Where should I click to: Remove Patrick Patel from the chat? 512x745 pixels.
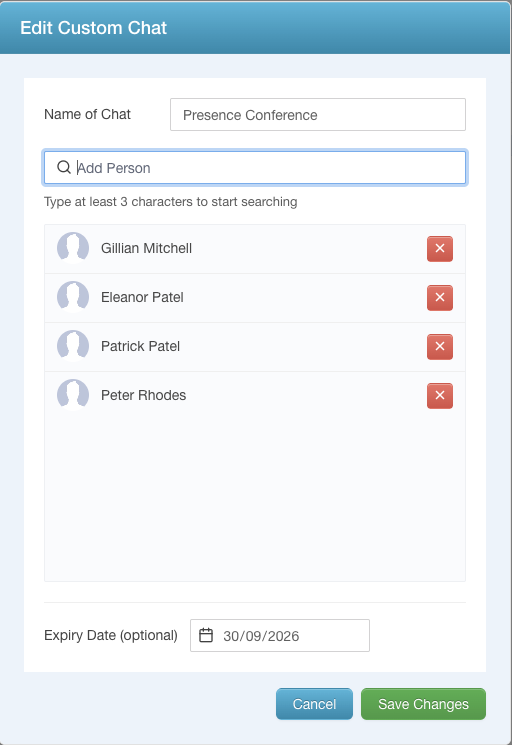pos(439,346)
